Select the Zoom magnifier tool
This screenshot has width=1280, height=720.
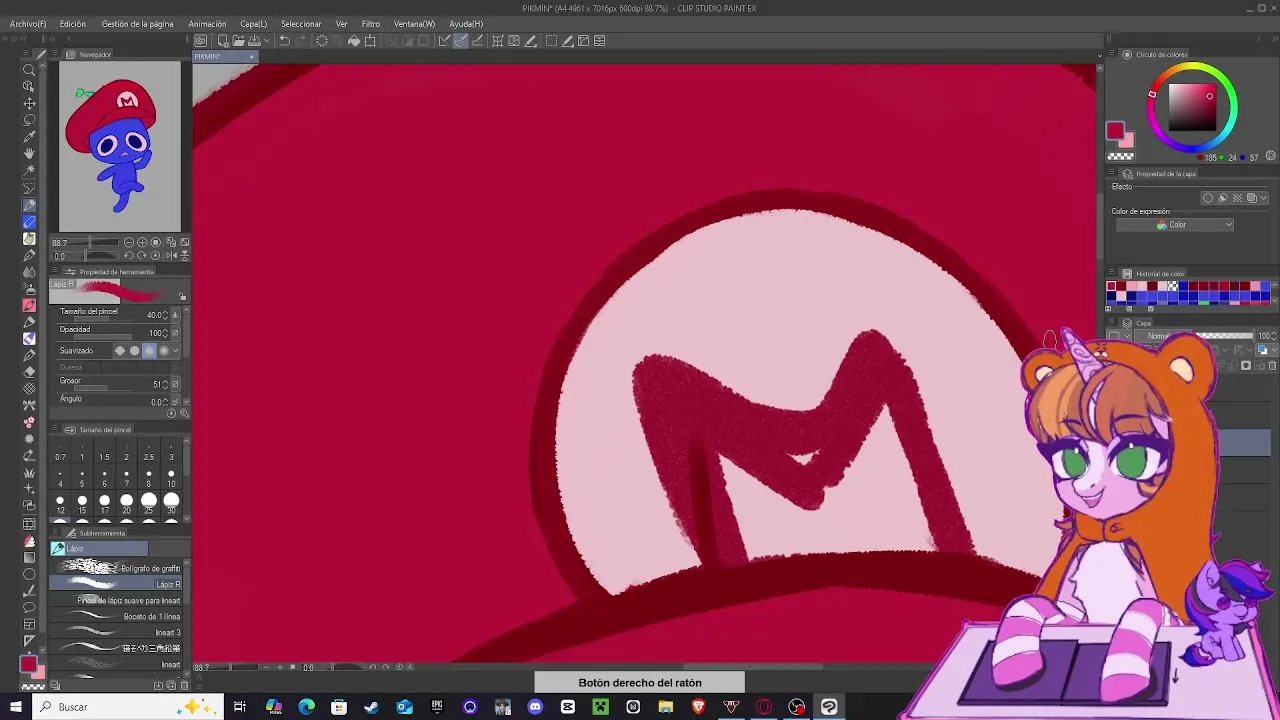[29, 69]
